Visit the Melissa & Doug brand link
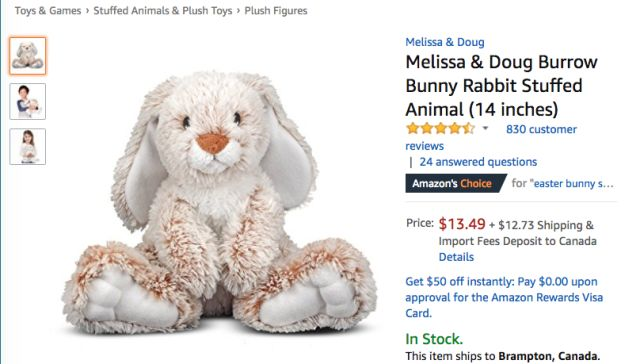Viewport: 640px width, 364px height. (445, 42)
